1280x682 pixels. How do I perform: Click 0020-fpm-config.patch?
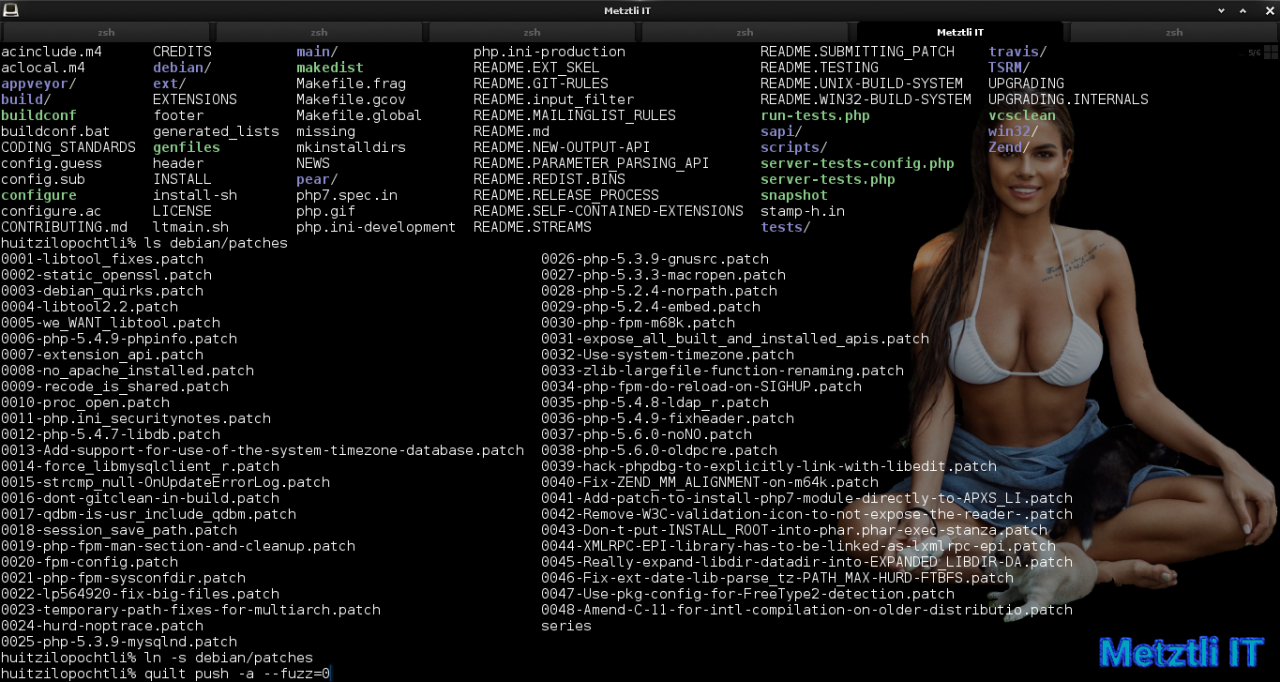pyautogui.click(x=89, y=562)
